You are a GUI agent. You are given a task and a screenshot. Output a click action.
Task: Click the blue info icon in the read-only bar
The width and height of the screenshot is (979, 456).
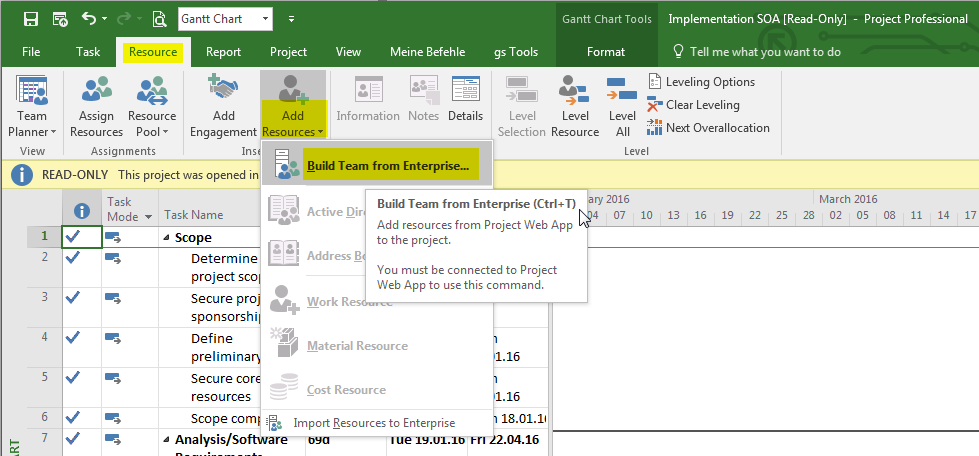[x=21, y=175]
